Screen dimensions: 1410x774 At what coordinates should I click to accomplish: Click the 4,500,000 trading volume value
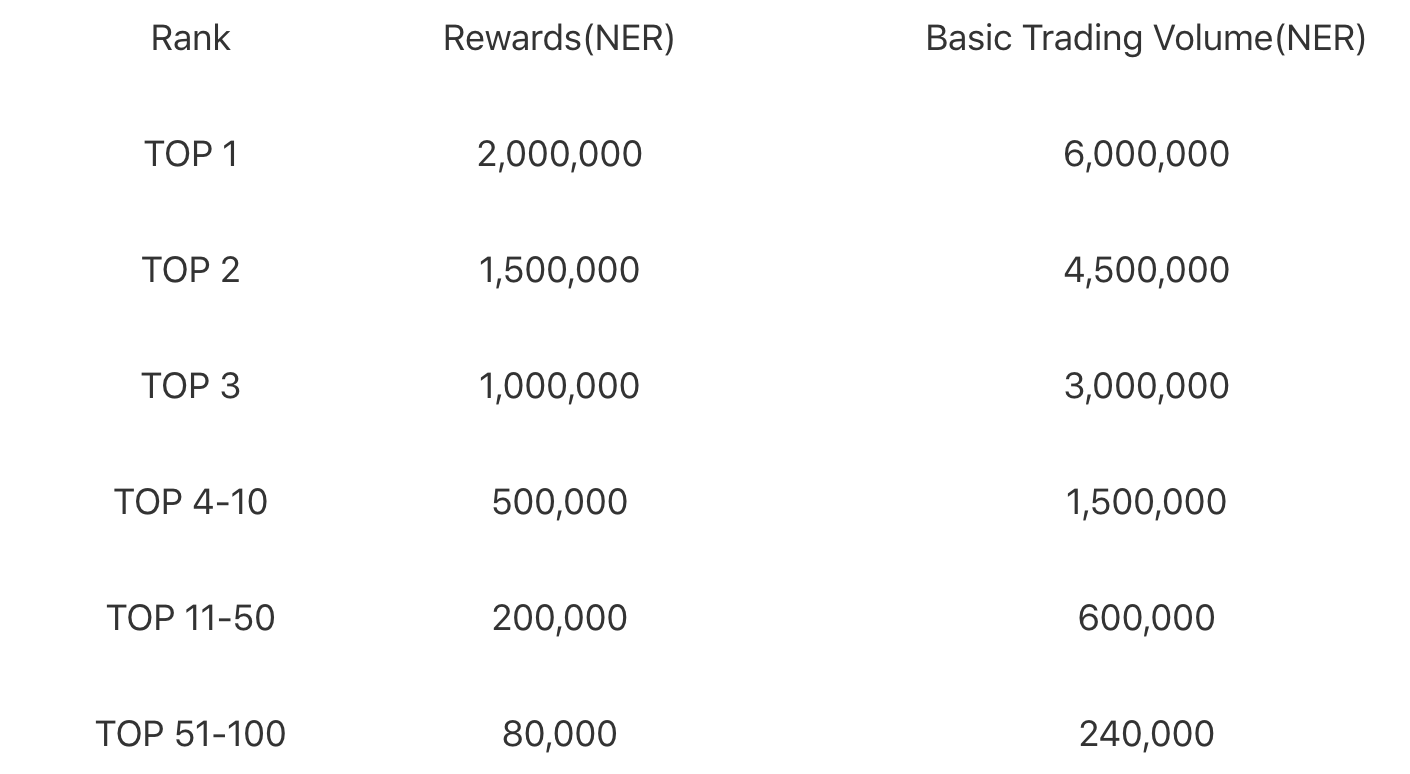(1146, 270)
